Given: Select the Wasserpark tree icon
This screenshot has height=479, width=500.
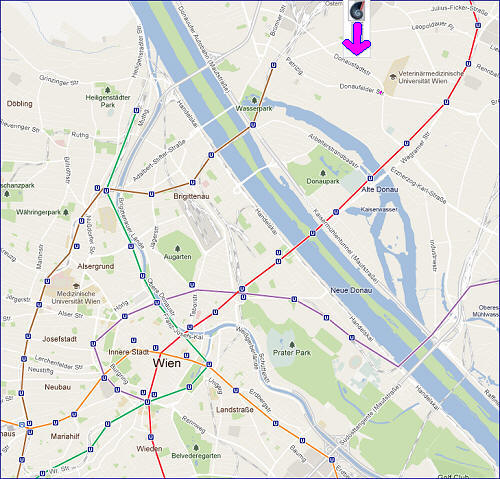Looking at the screenshot, I should tap(254, 100).
